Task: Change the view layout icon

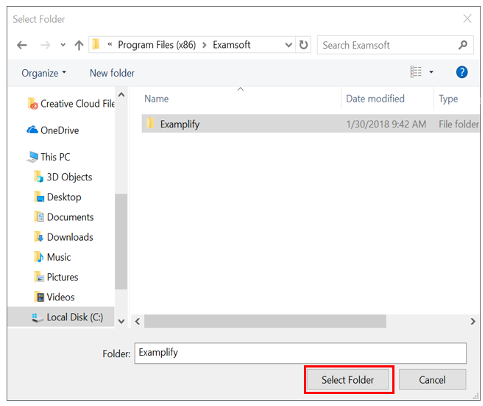Action: tap(416, 72)
